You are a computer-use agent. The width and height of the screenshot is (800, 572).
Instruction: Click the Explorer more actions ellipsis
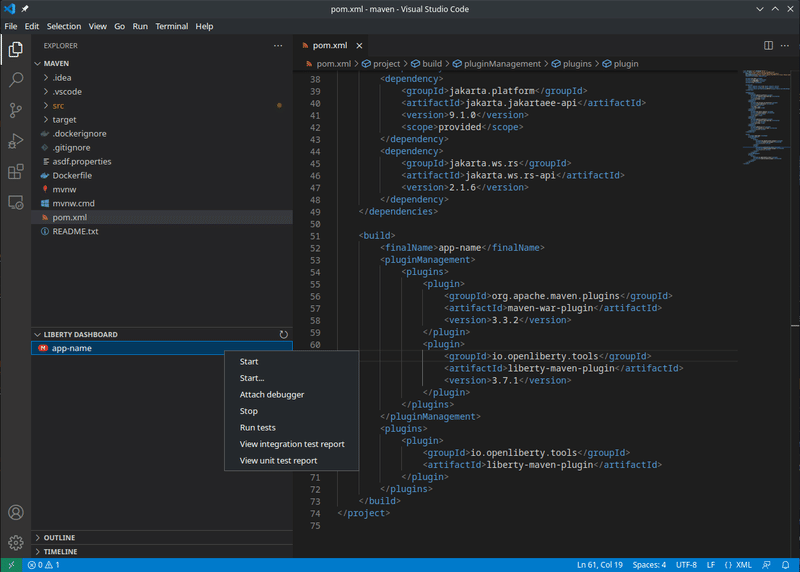pos(278,45)
